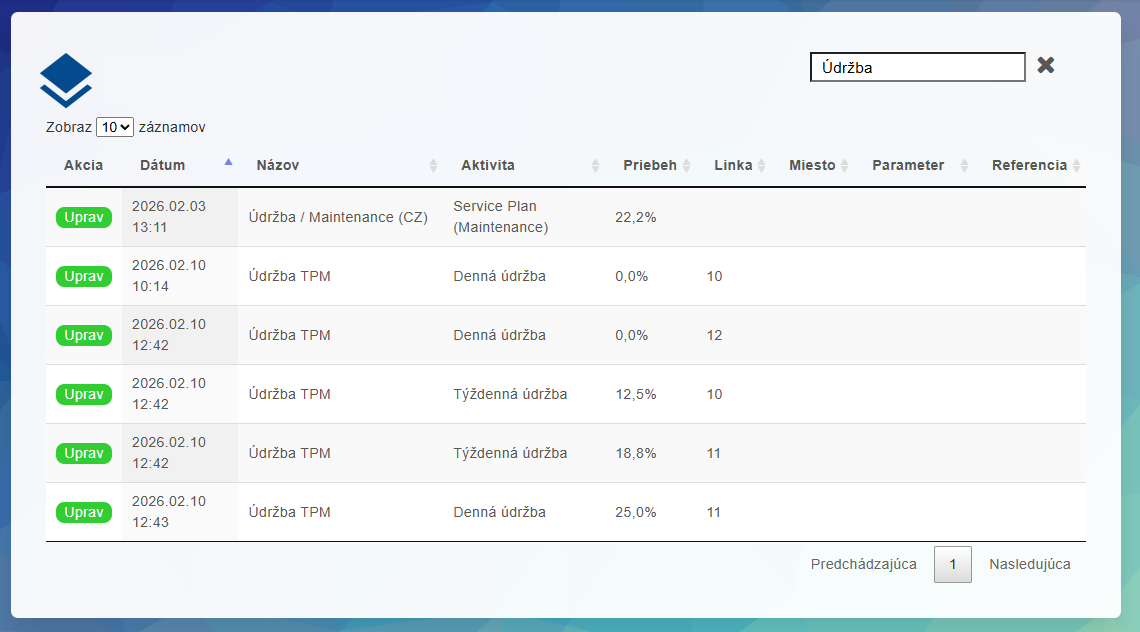
Task: Click sort arrows in Referencia column
Action: [1076, 166]
